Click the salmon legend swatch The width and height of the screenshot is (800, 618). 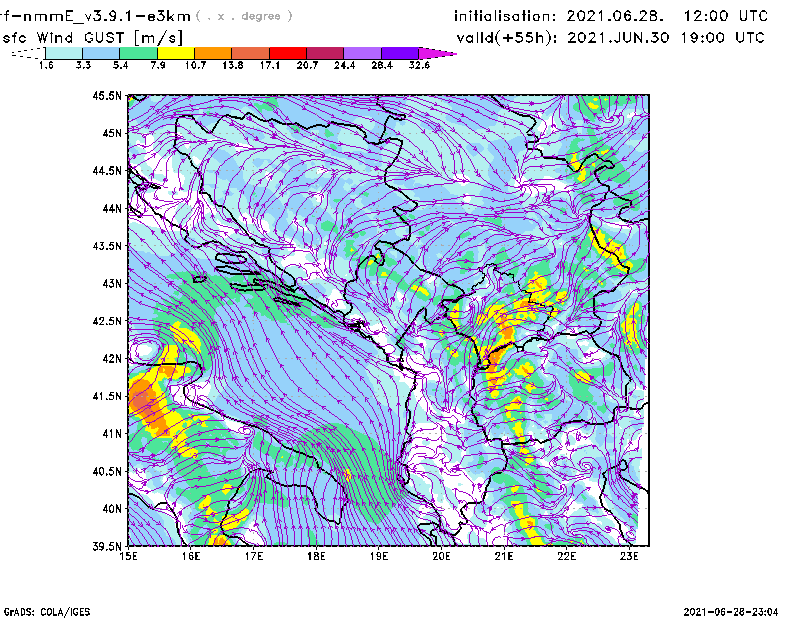251,53
